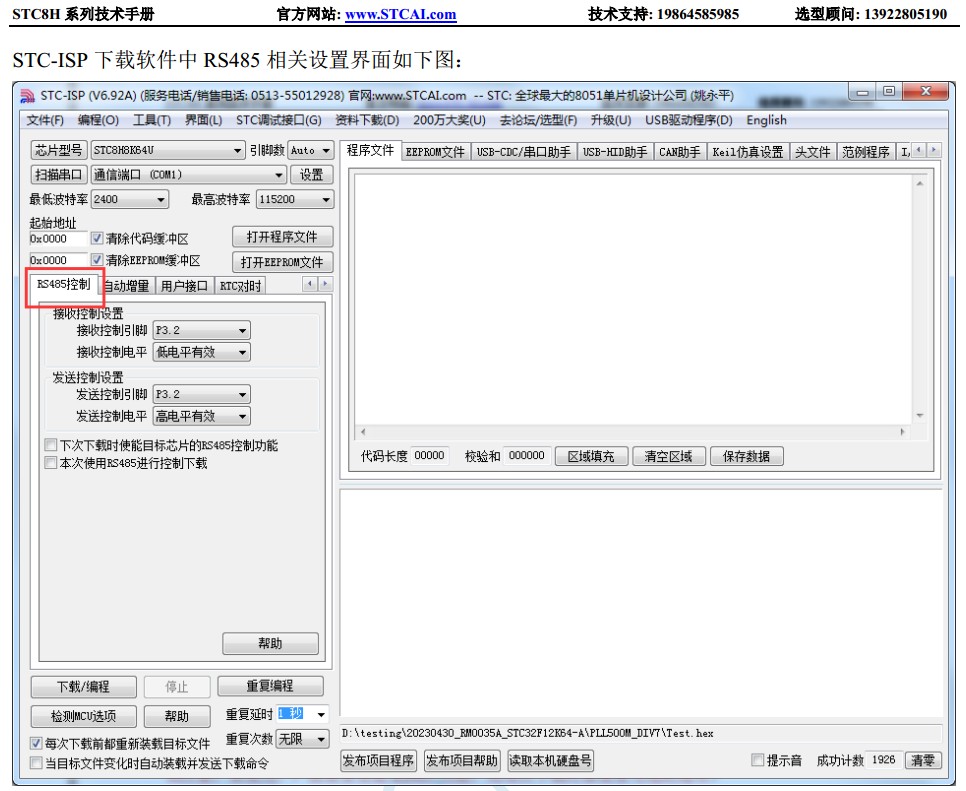Click the STC-ISP application icon in title bar
The image size is (966, 791).
click(x=27, y=95)
